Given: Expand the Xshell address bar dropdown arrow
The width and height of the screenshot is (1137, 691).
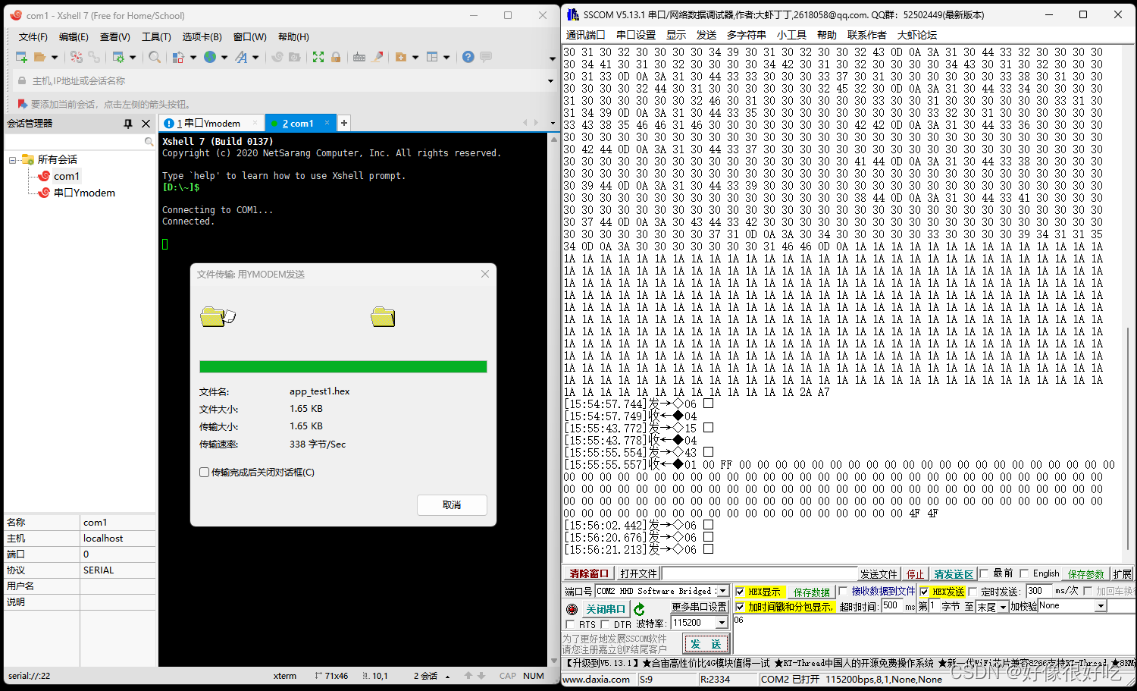Looking at the screenshot, I should click(550, 80).
